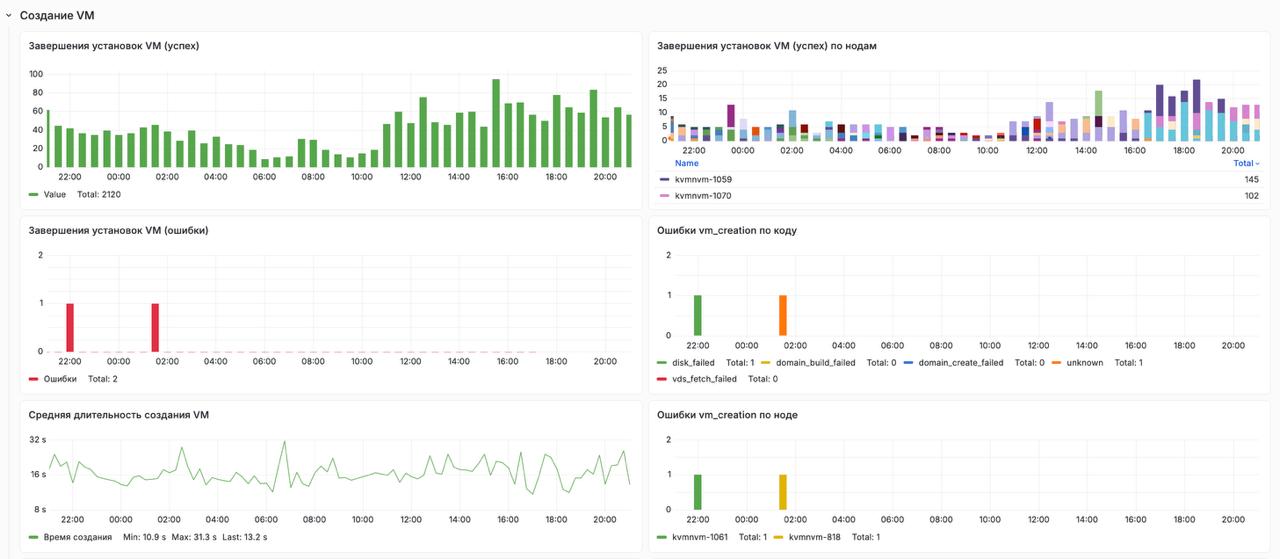This screenshot has height=559, width=1280.
Task: Sort node table by Name header
Action: pyautogui.click(x=687, y=163)
